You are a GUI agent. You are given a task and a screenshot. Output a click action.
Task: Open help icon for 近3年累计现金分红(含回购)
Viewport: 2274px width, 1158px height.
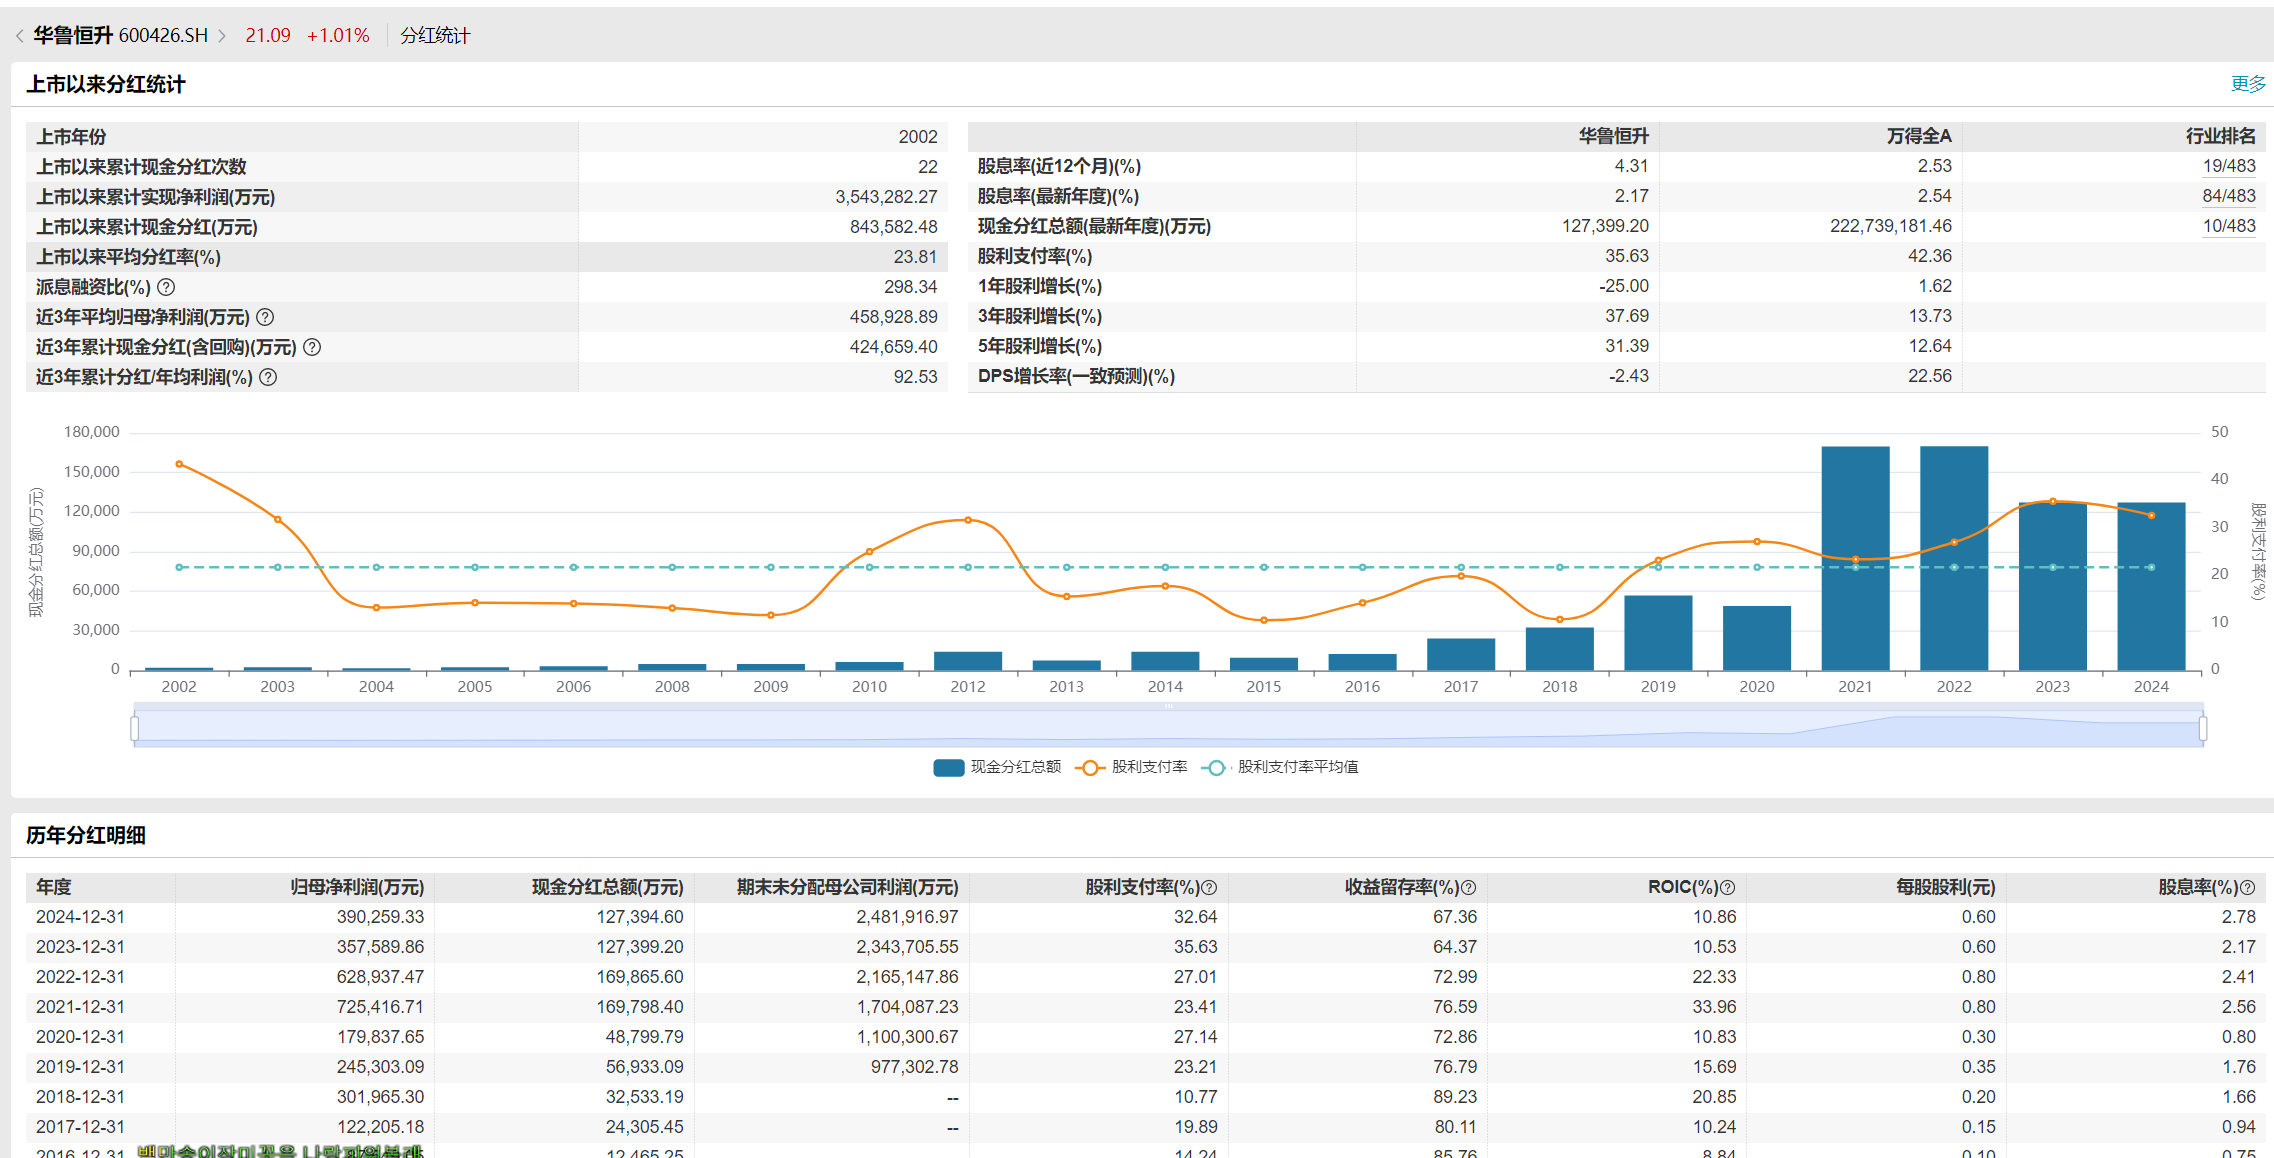click(x=312, y=347)
